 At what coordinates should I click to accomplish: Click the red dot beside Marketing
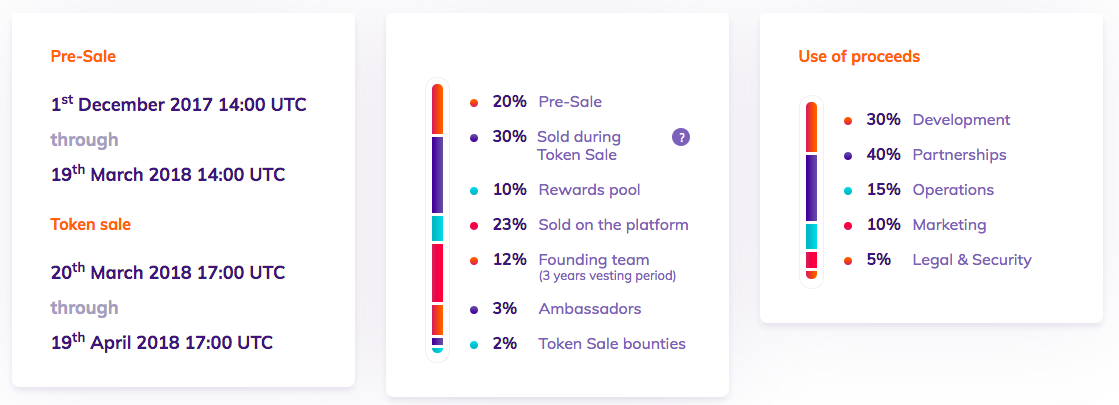848,225
